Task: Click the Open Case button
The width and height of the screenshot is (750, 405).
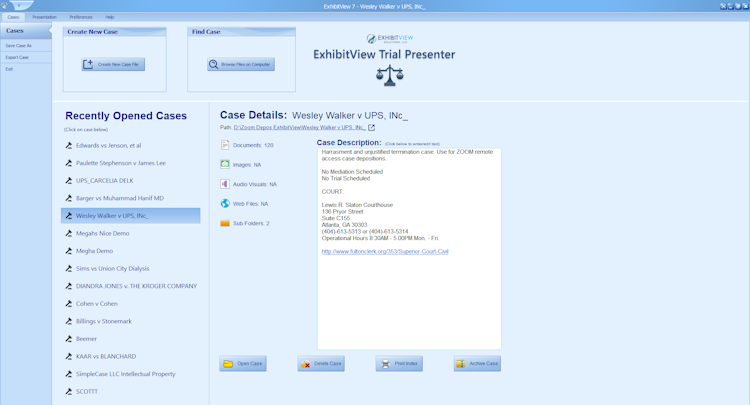Action: pos(243,363)
